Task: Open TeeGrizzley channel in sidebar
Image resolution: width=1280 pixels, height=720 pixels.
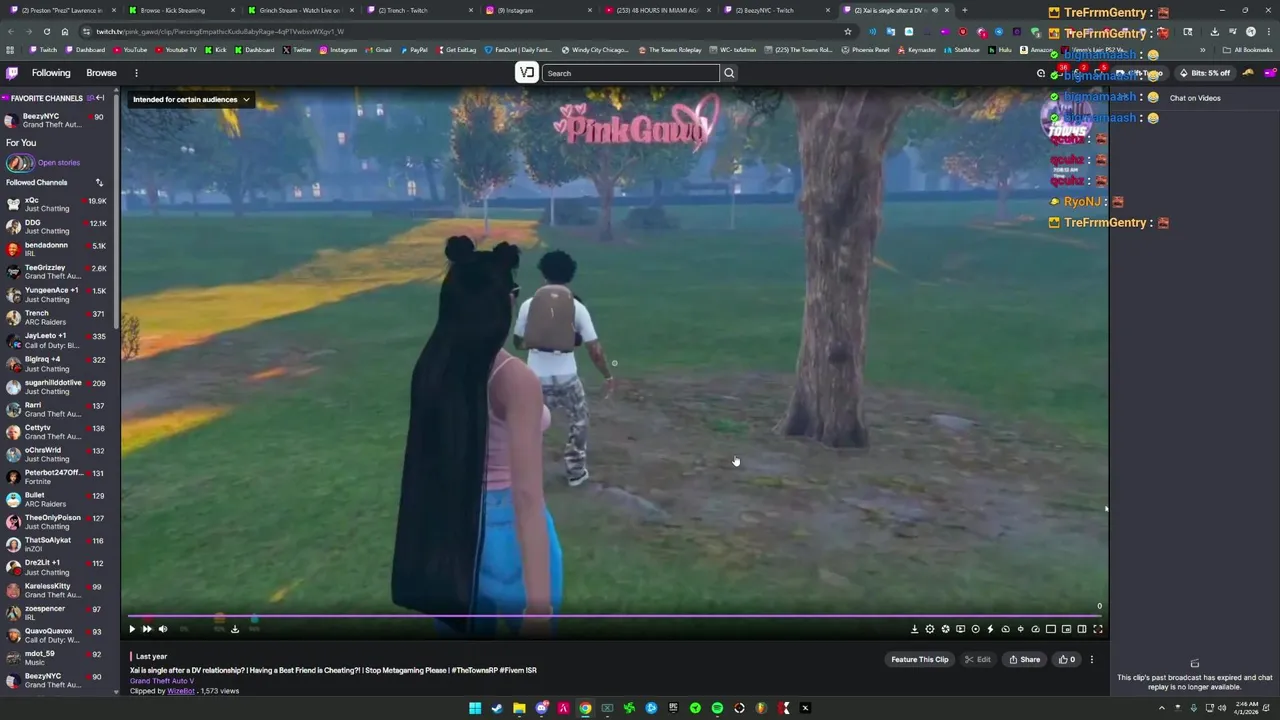Action: (x=57, y=272)
